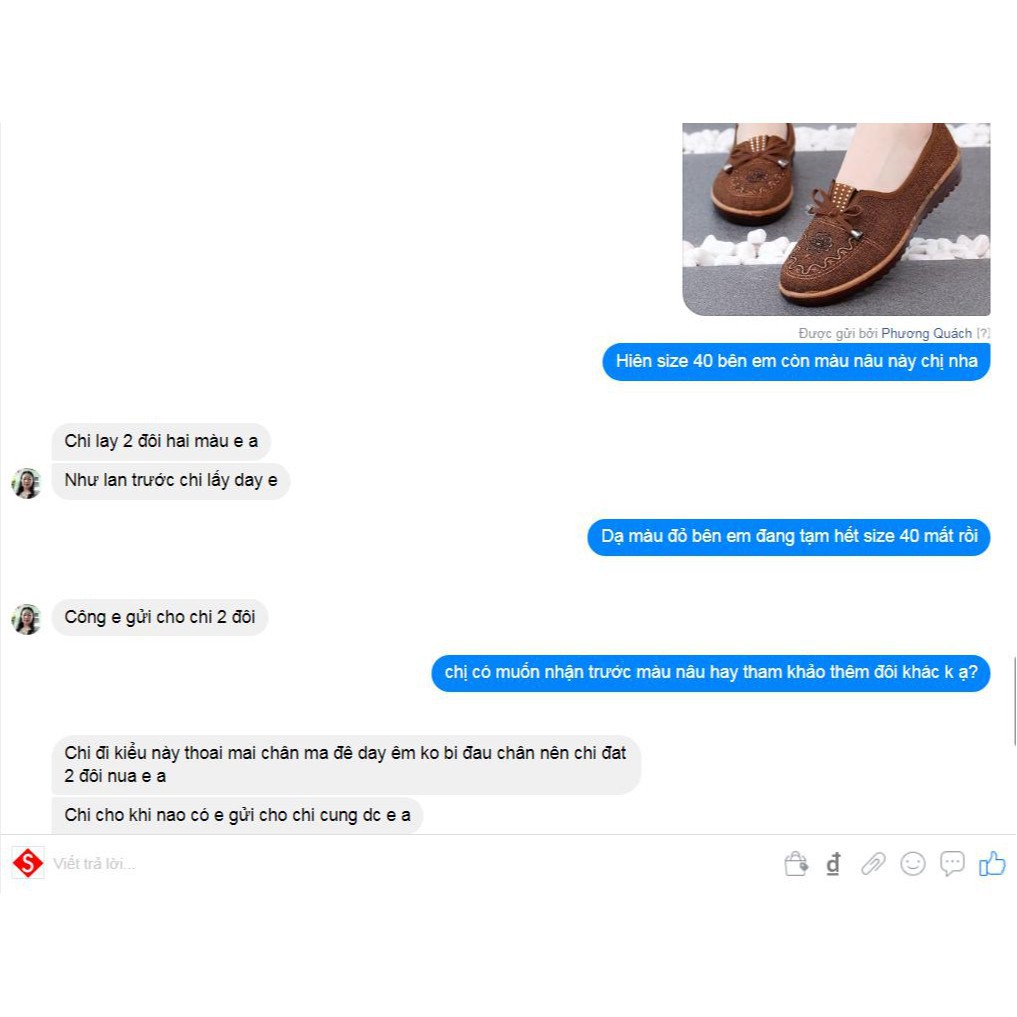Open the brown shoe photo
Viewport: 1017px width, 1017px height.
836,219
